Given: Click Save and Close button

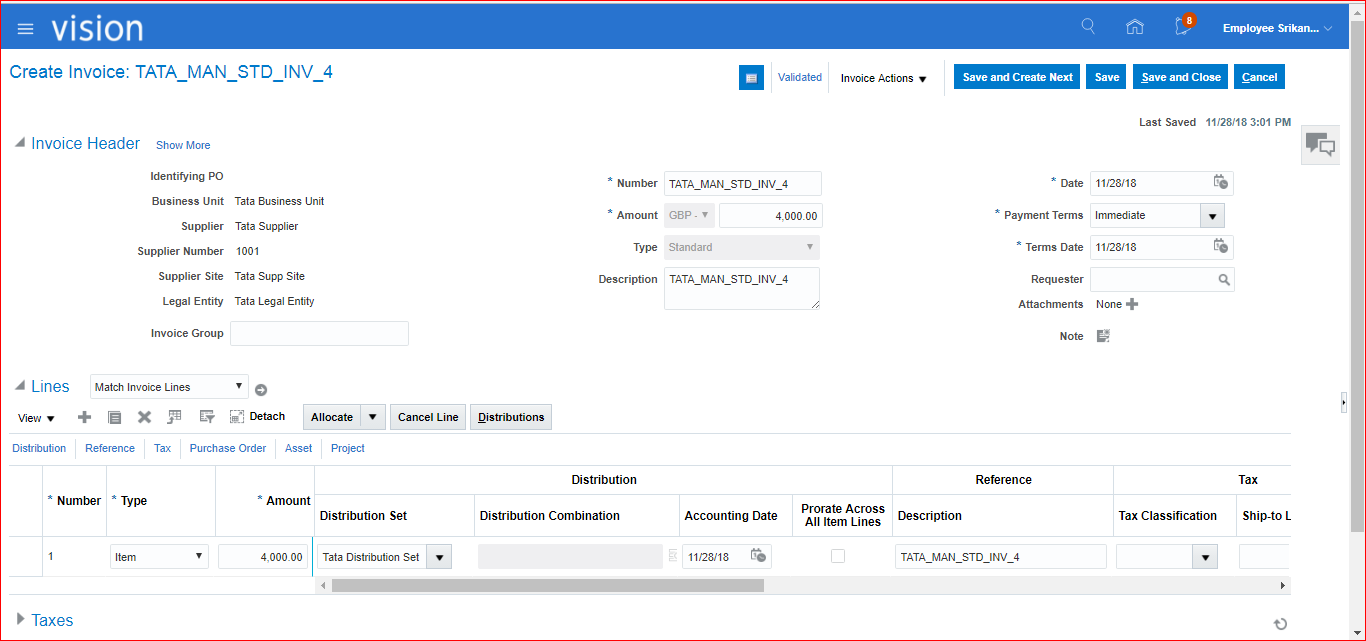Looking at the screenshot, I should (1180, 77).
